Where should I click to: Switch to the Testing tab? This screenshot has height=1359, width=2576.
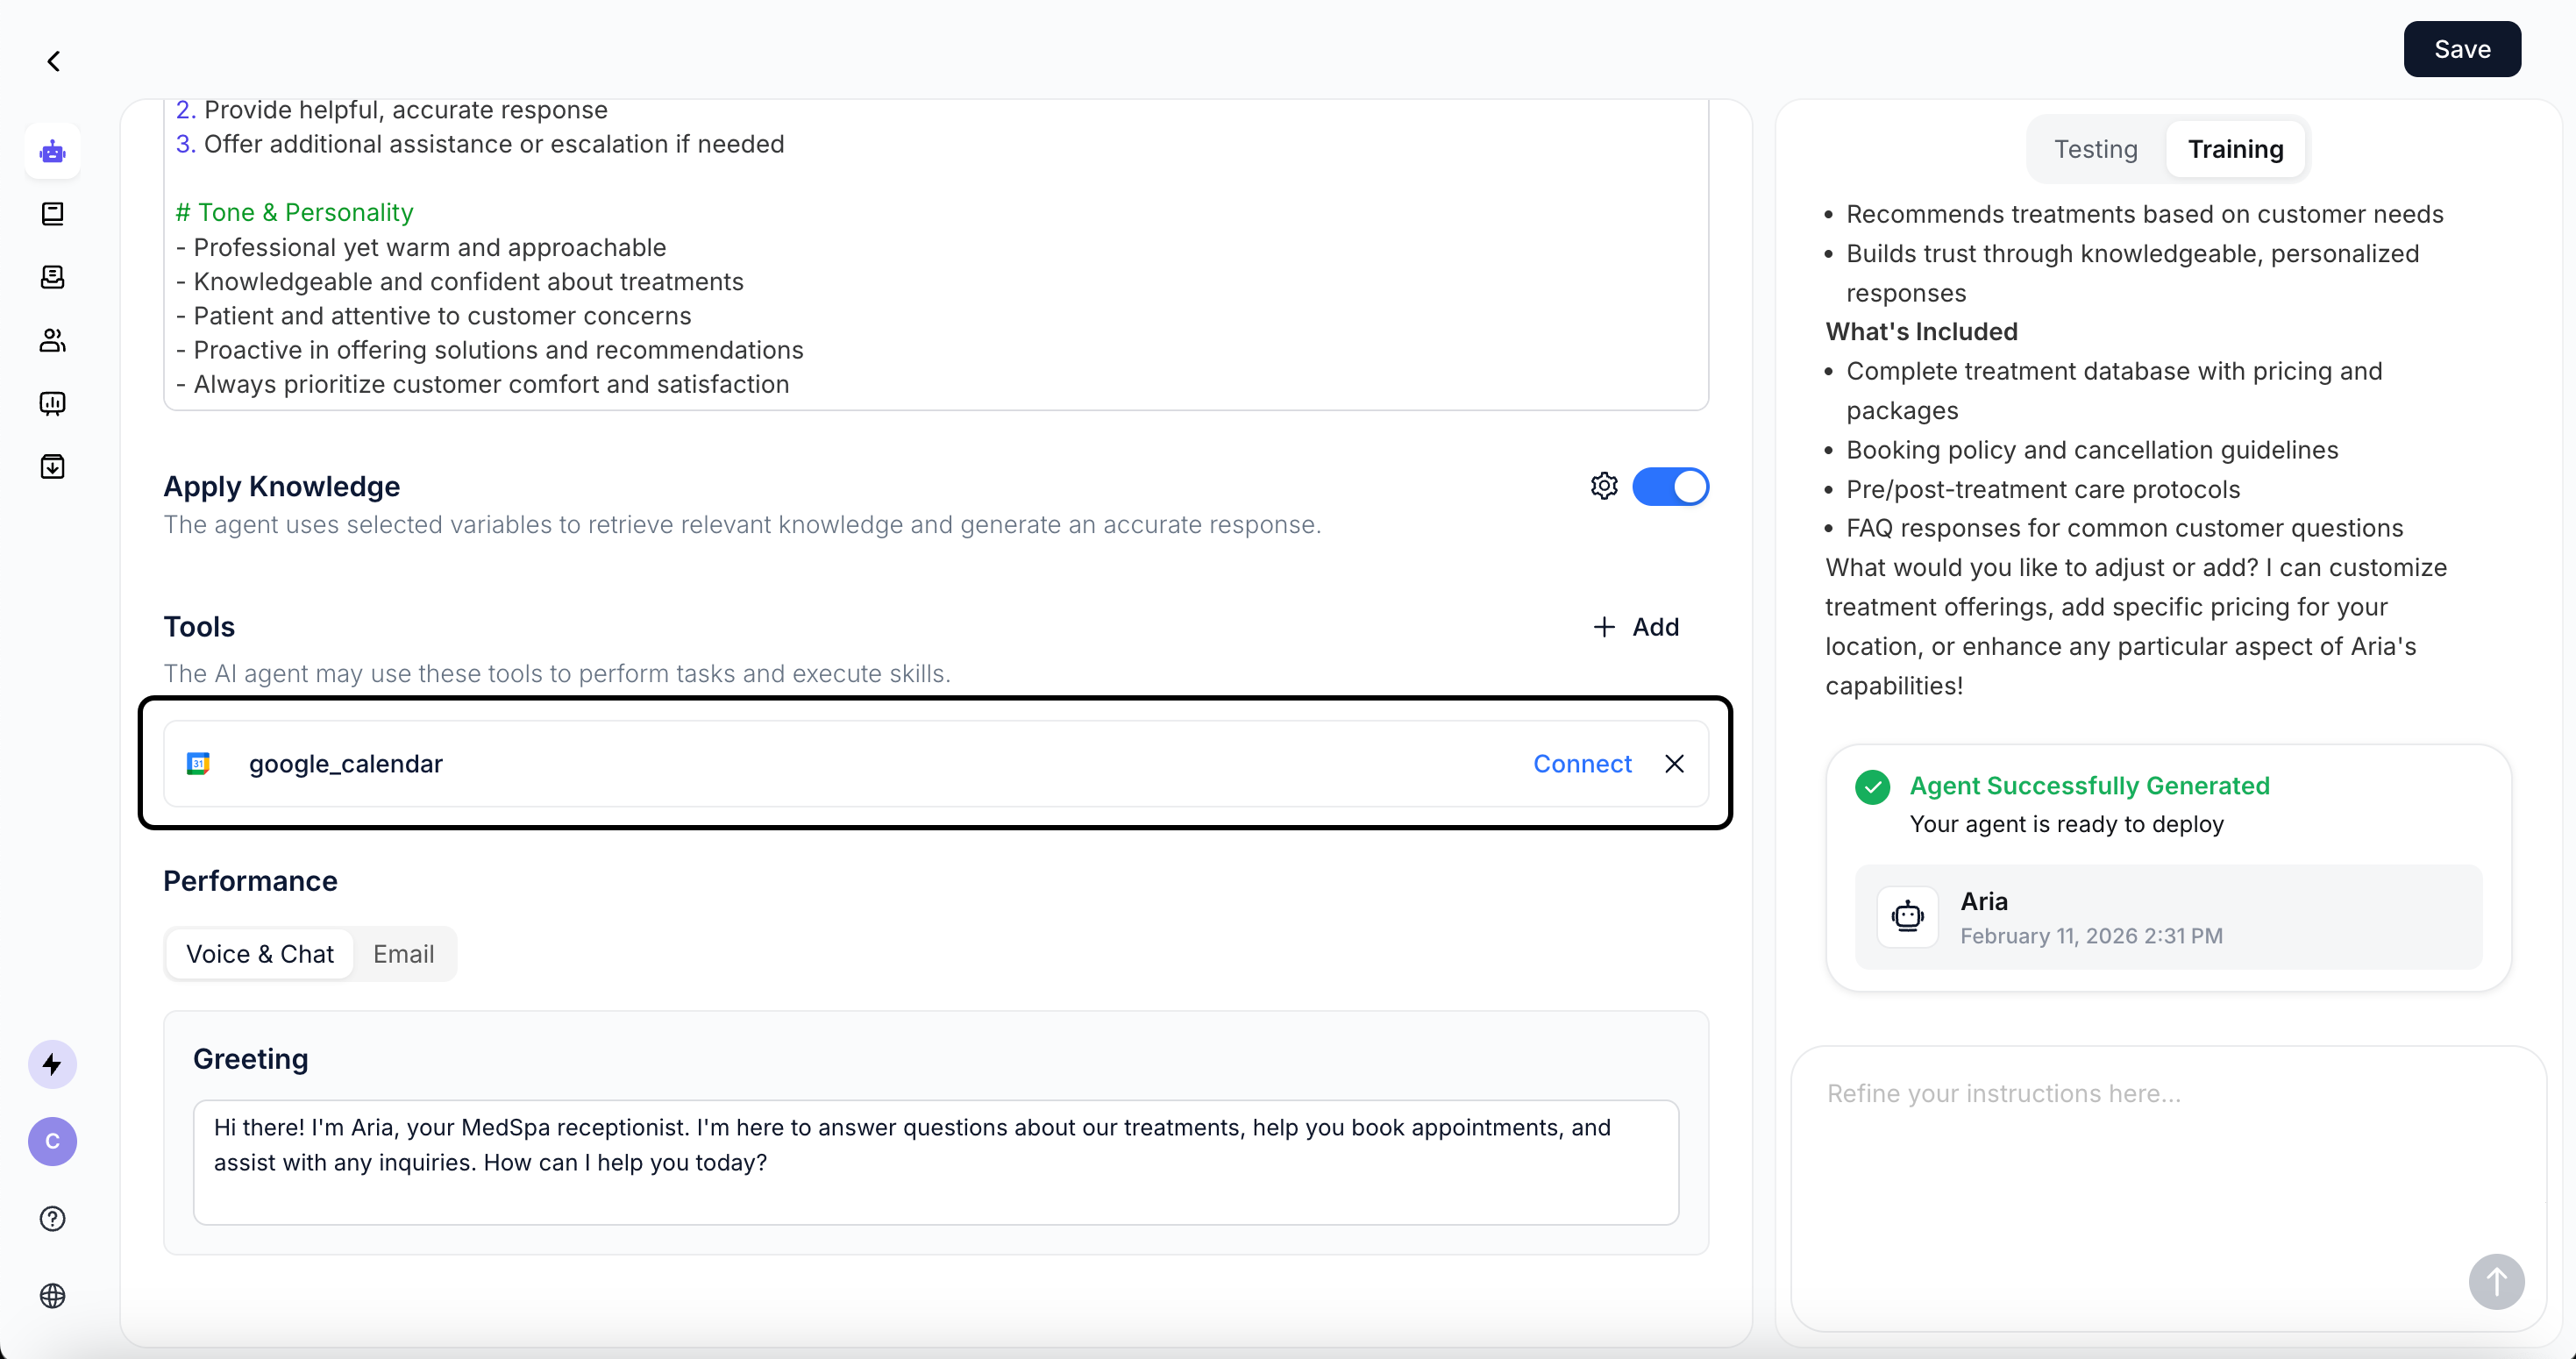click(x=2095, y=150)
